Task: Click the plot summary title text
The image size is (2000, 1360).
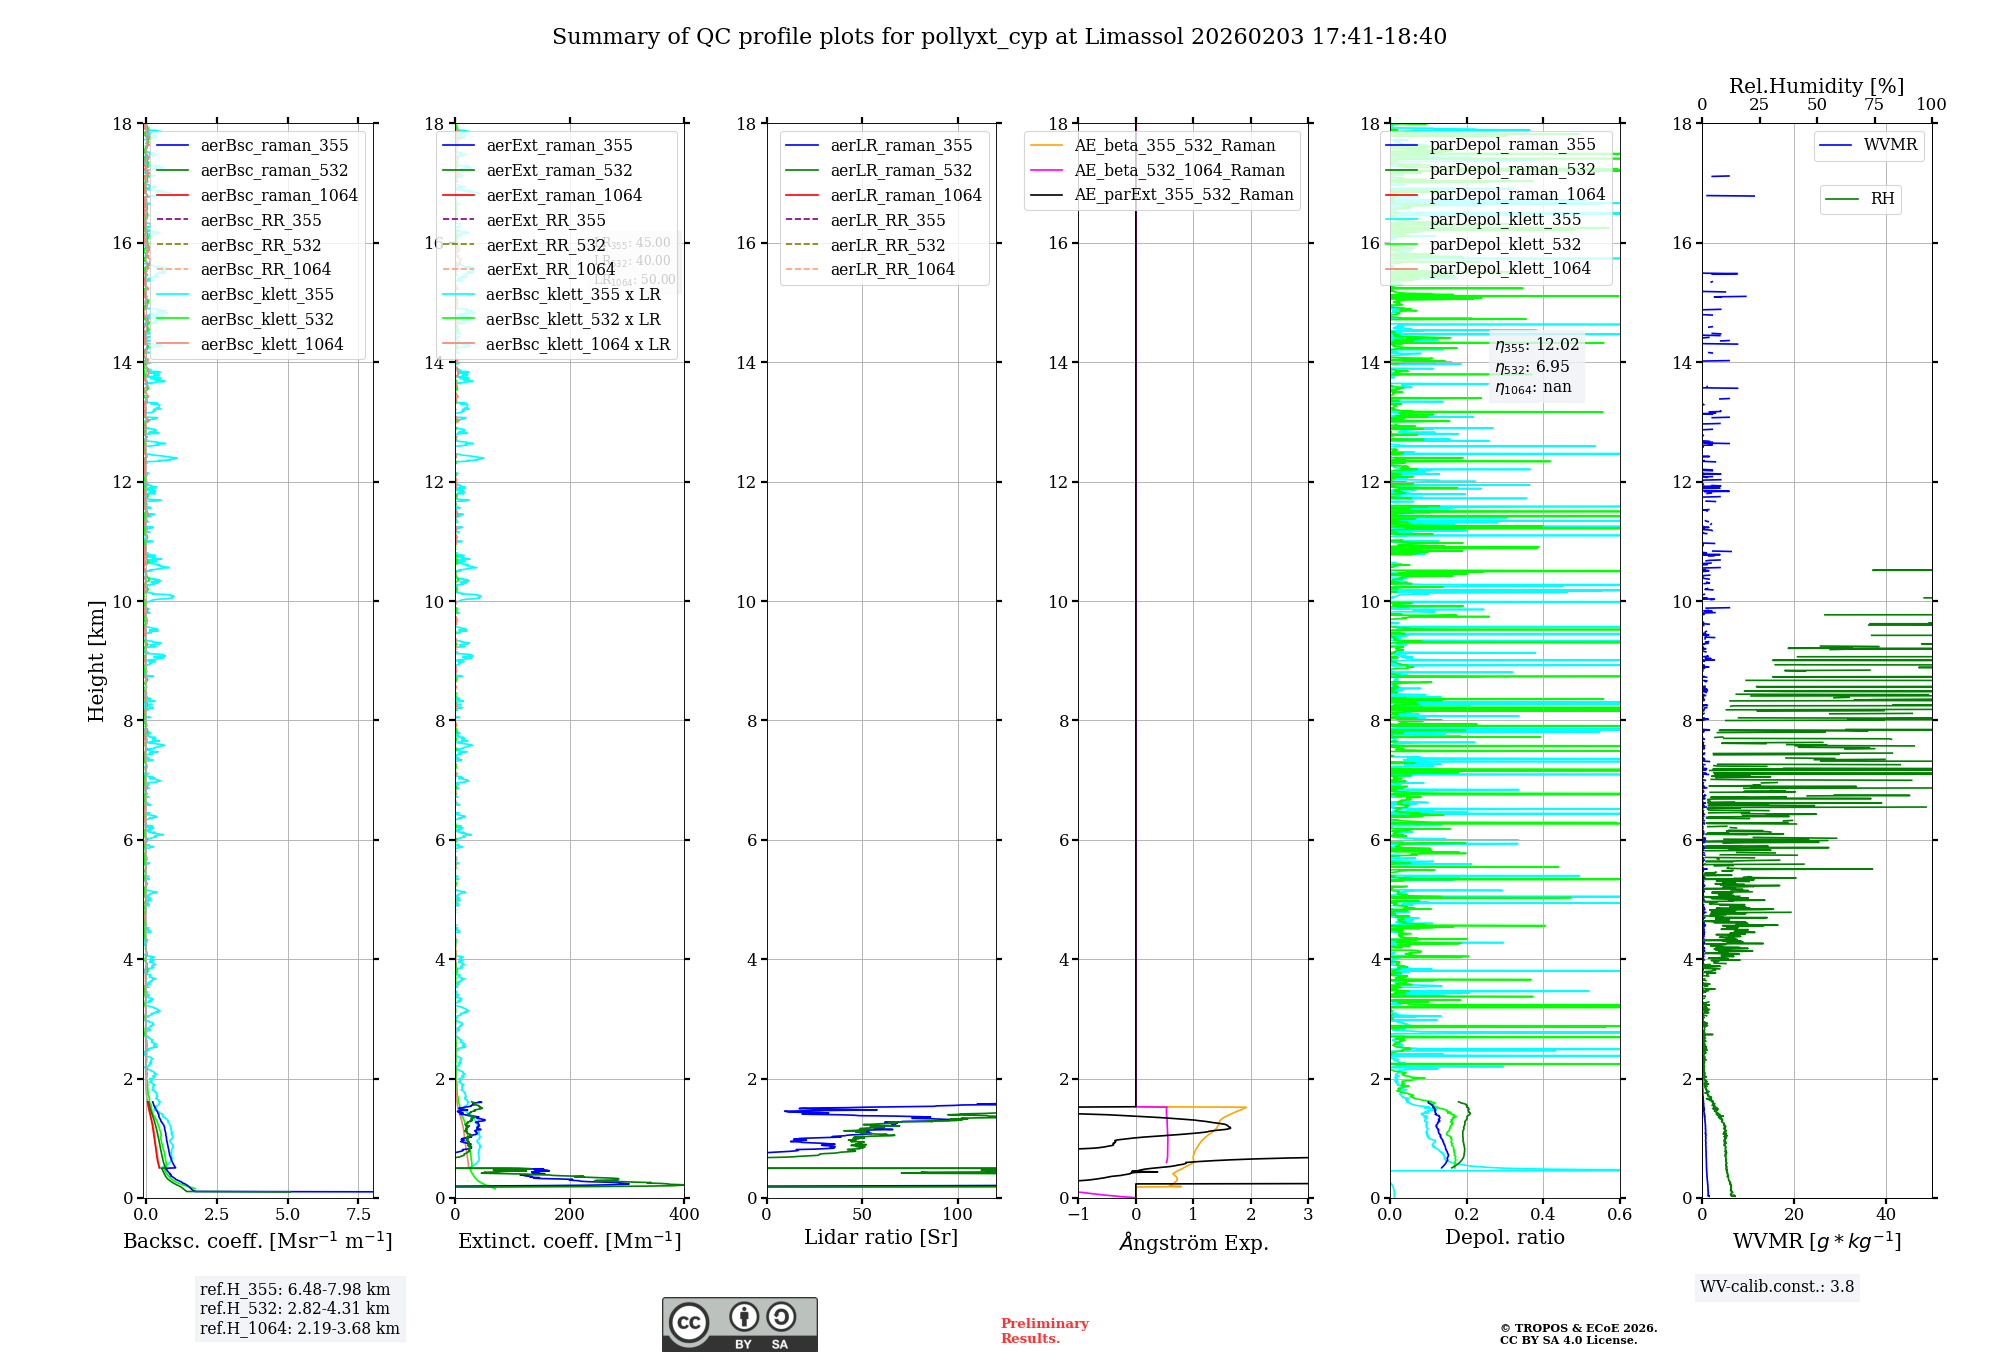Action: click(x=999, y=37)
